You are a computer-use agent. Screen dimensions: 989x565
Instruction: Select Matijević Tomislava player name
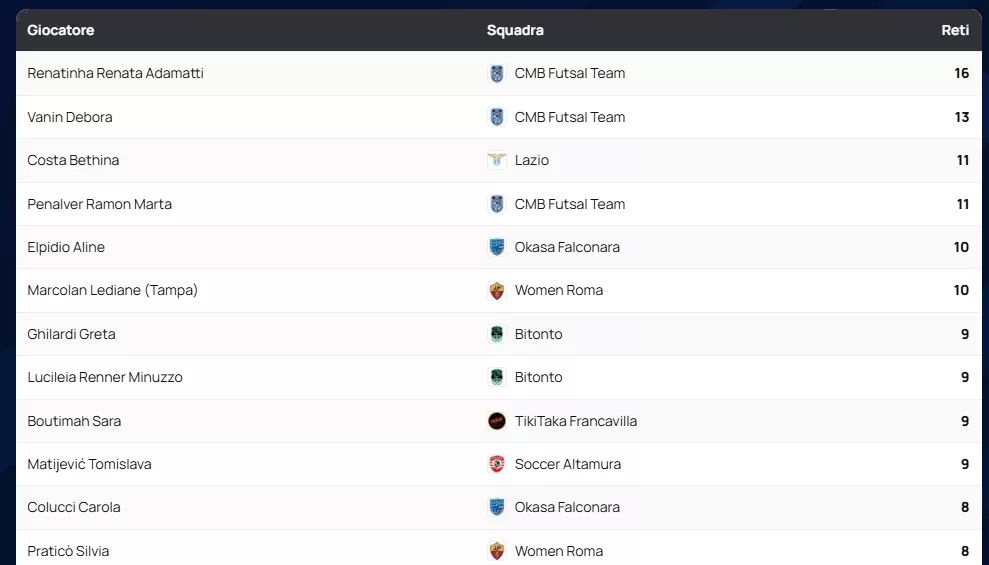(x=89, y=464)
